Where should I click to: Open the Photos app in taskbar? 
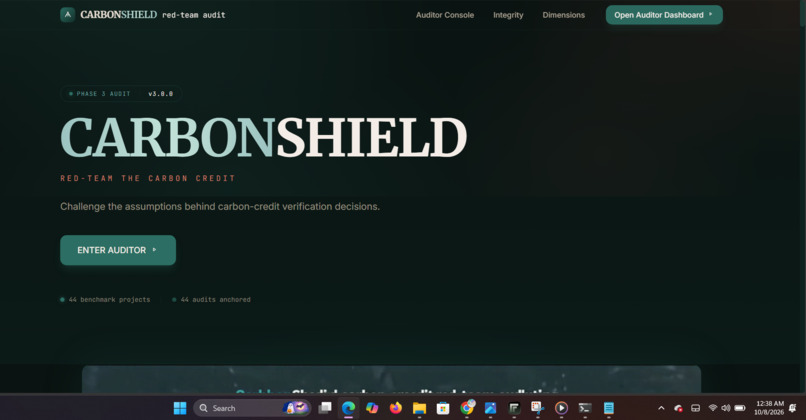coord(490,408)
